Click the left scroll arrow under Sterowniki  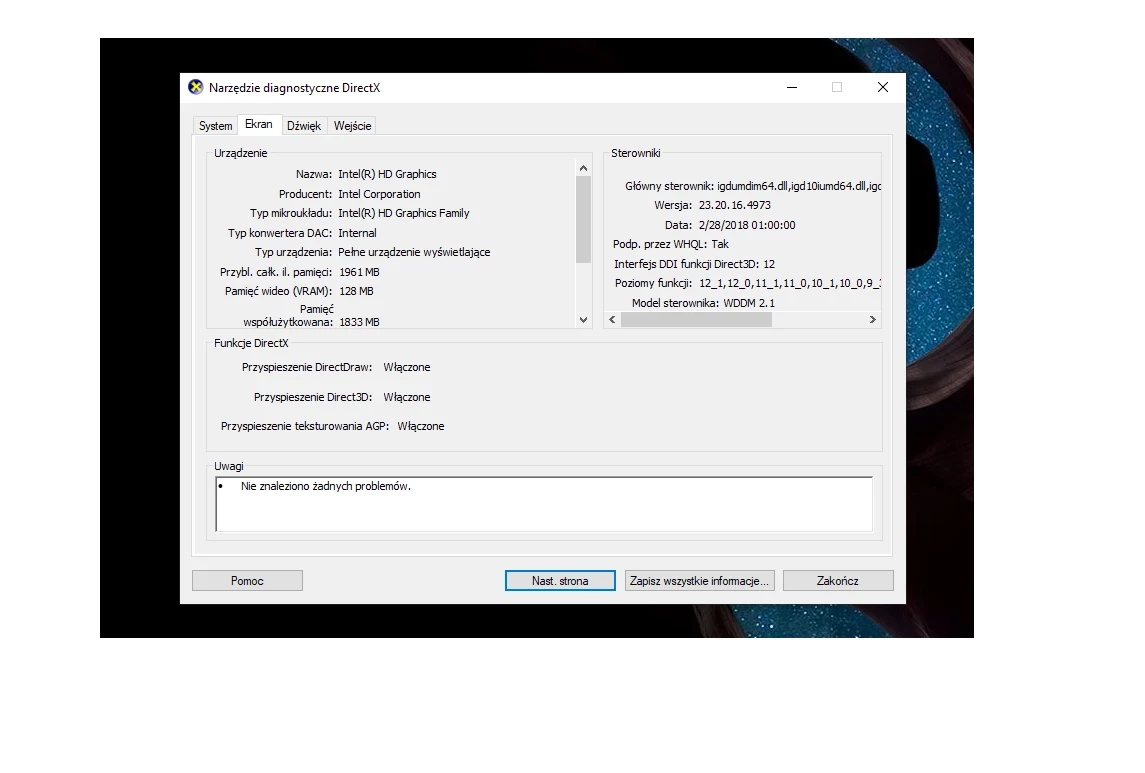point(611,319)
